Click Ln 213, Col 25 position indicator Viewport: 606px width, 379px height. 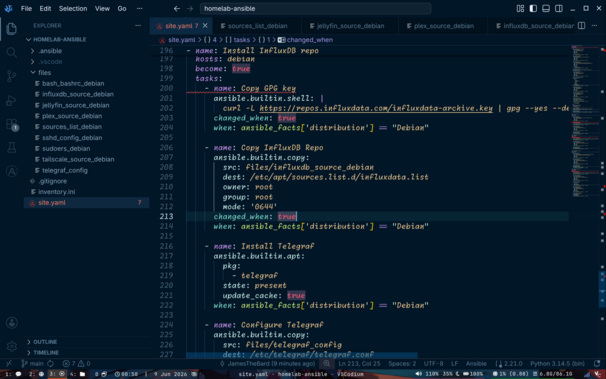point(359,364)
